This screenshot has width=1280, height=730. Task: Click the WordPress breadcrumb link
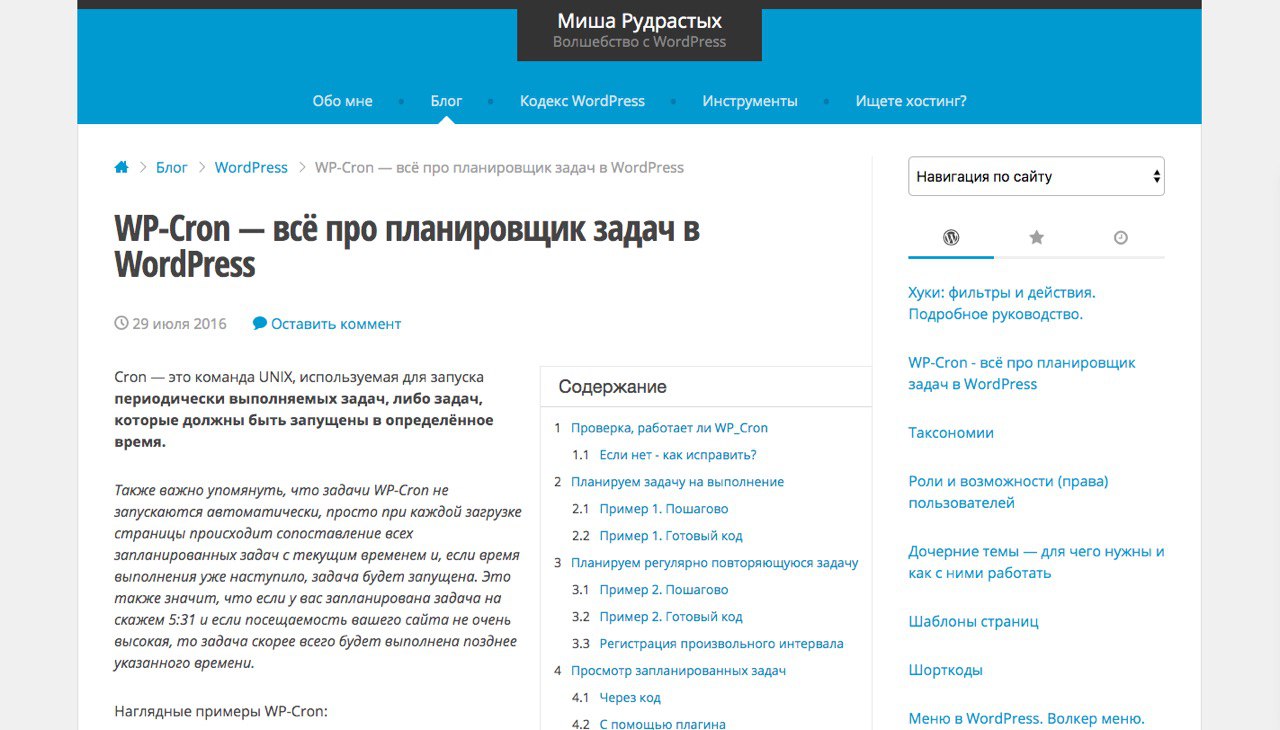pos(251,167)
